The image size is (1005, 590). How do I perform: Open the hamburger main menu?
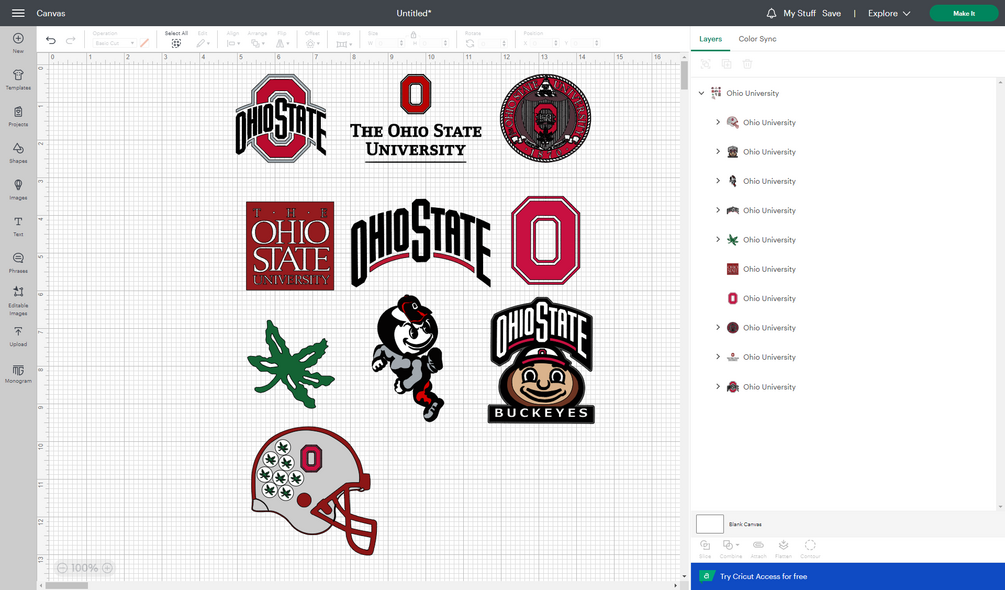18,13
